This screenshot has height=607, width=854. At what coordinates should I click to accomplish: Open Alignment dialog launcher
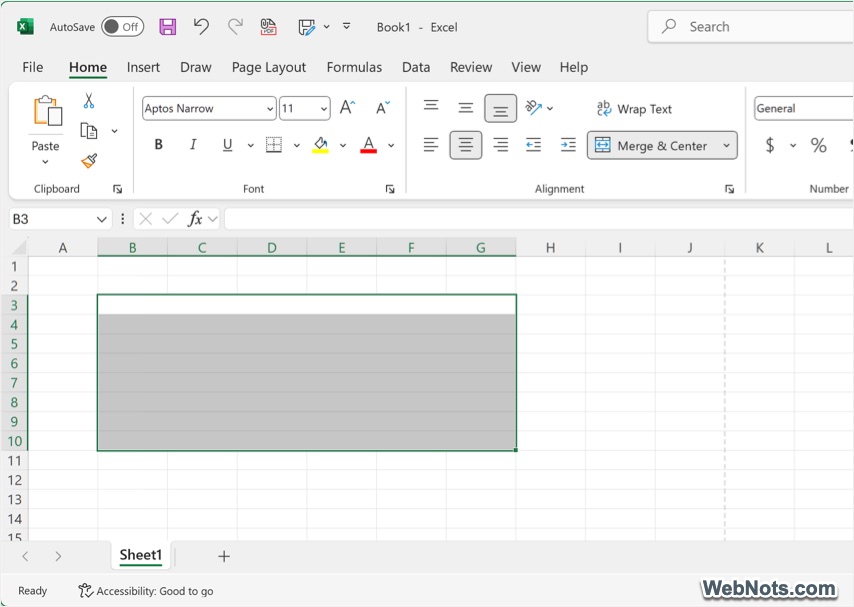(x=729, y=189)
